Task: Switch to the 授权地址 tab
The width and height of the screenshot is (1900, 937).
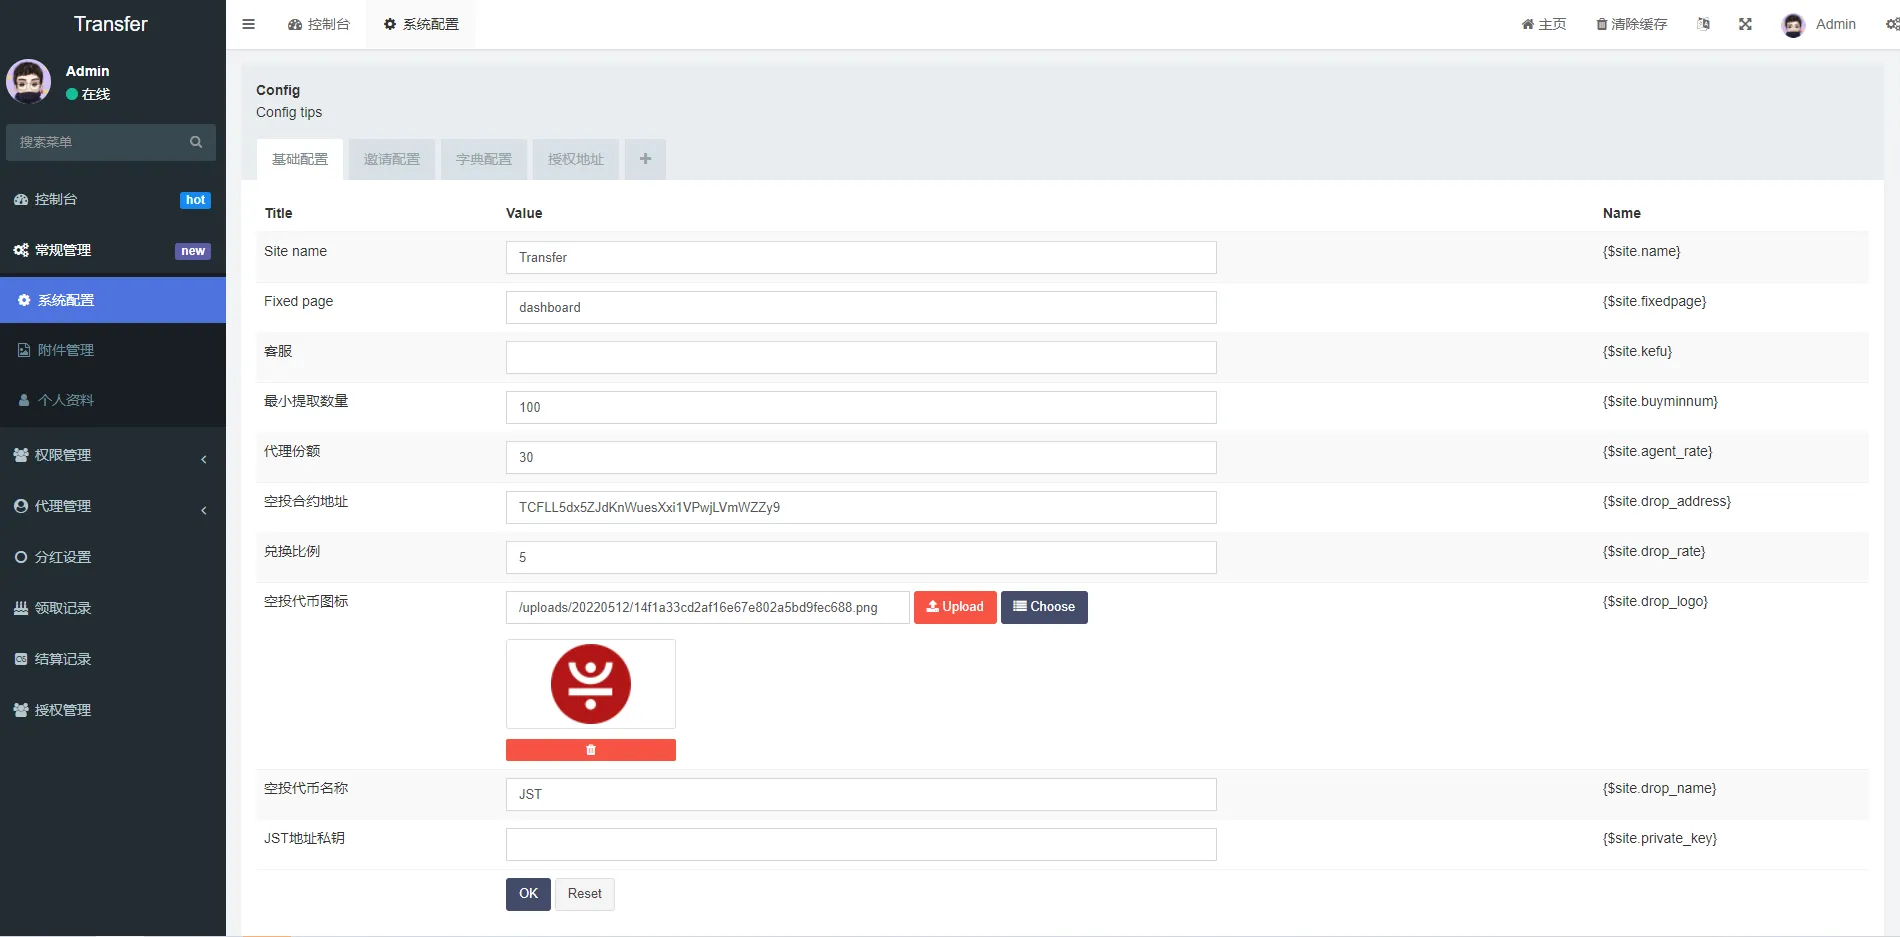Action: coord(576,159)
